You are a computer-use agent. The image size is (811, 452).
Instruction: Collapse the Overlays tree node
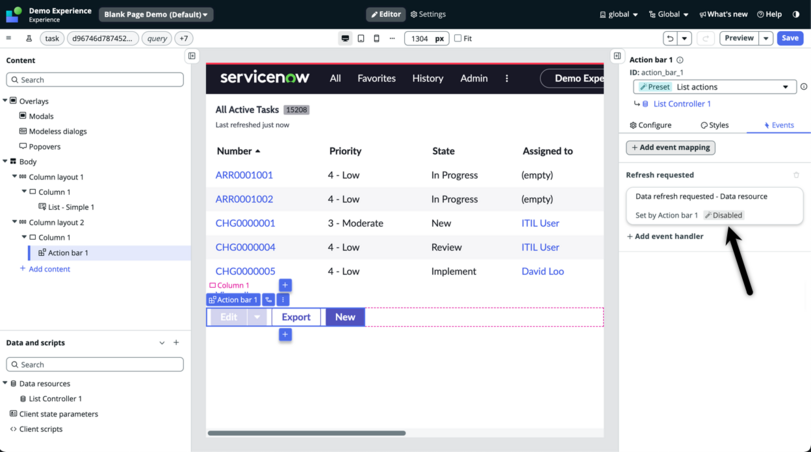(5, 101)
